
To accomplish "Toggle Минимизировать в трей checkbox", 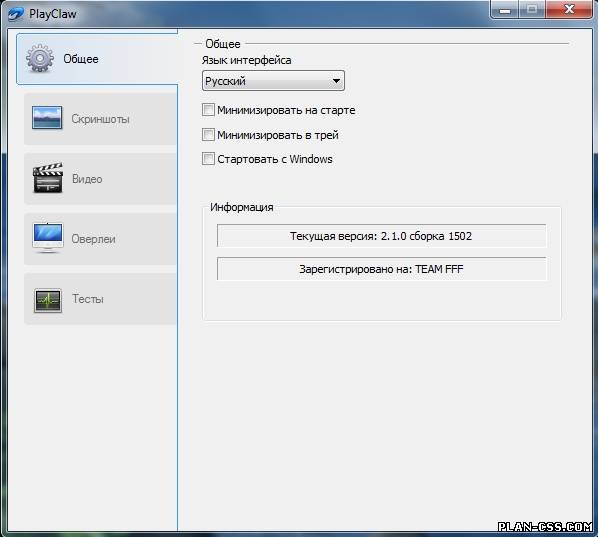I will [x=208, y=135].
